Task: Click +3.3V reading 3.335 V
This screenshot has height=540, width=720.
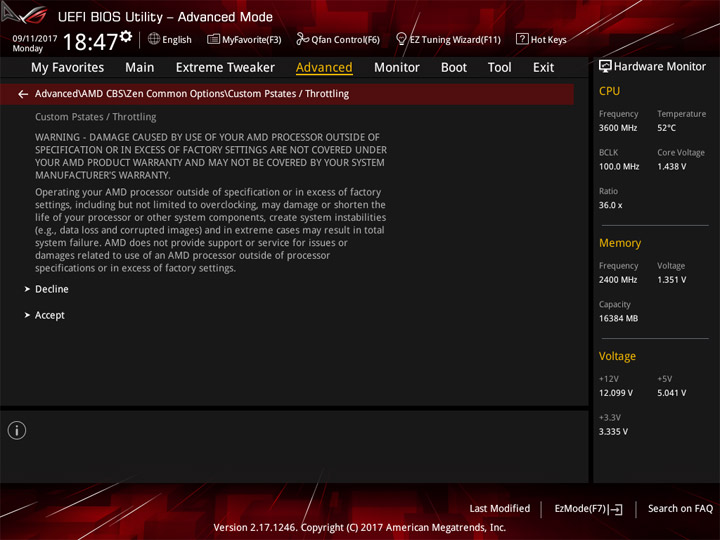Action: [x=613, y=431]
